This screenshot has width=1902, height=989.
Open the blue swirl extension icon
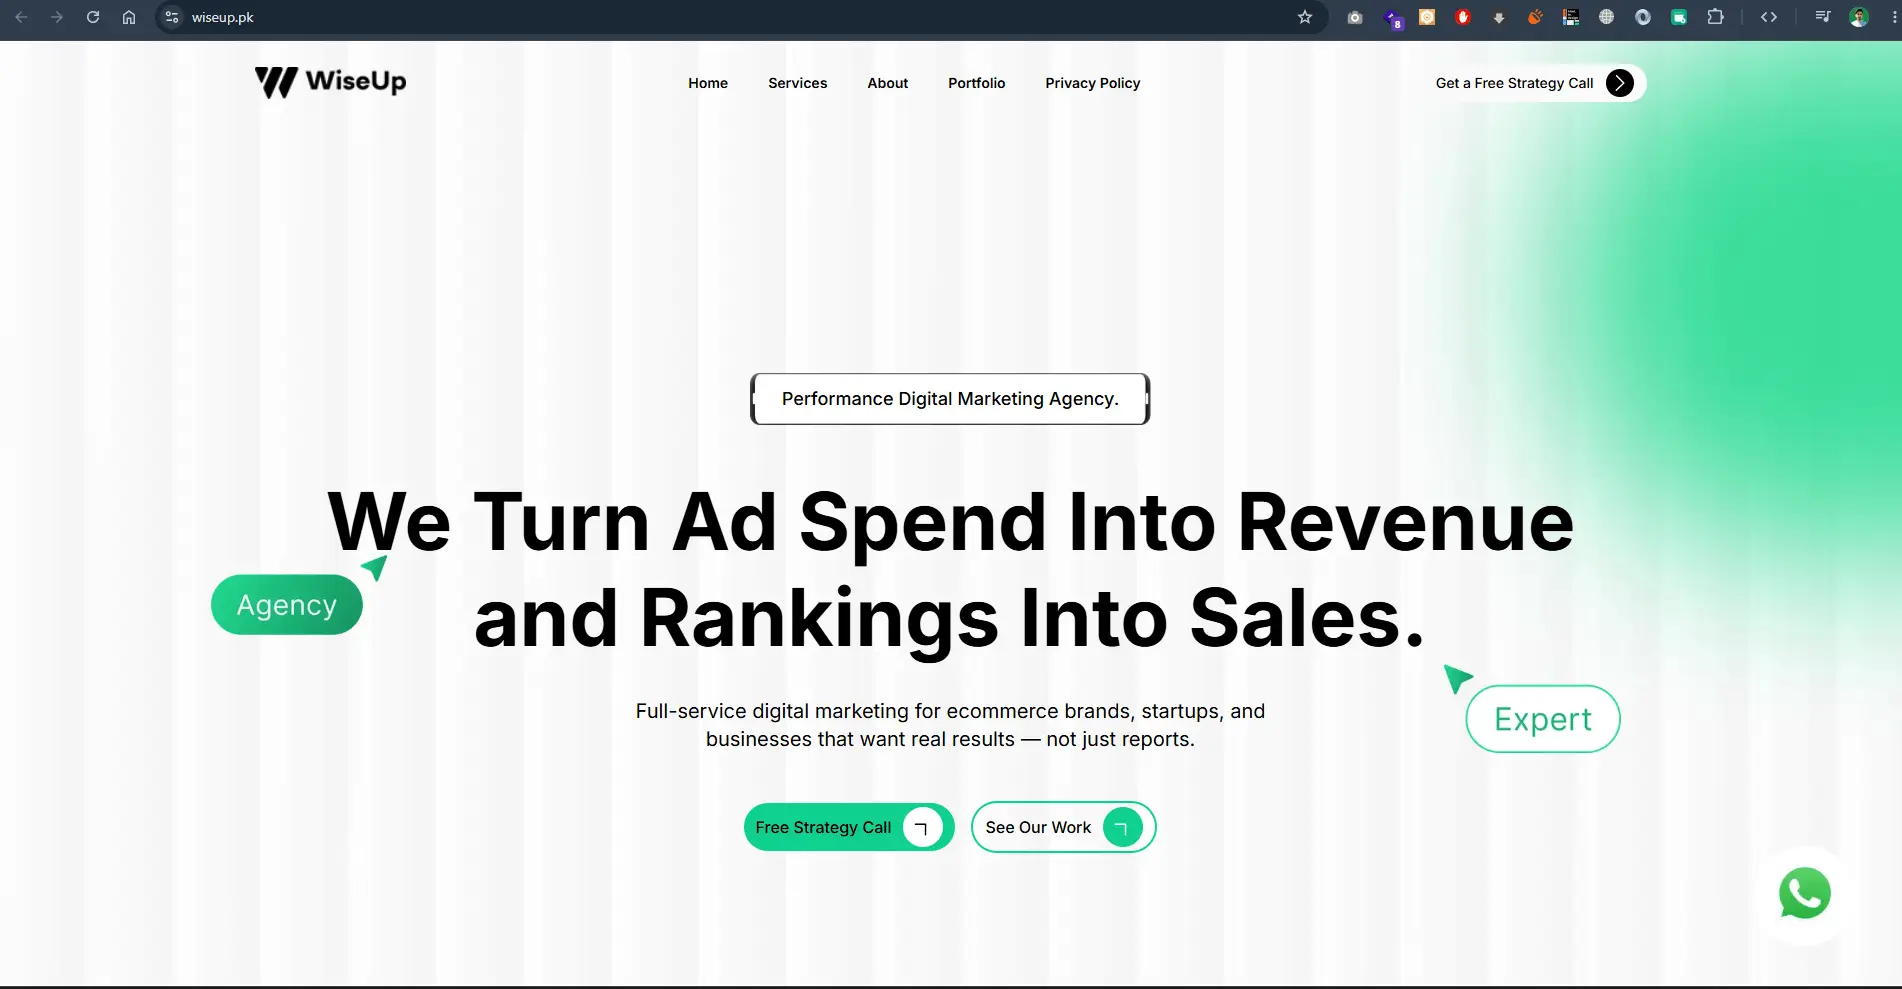point(1643,17)
